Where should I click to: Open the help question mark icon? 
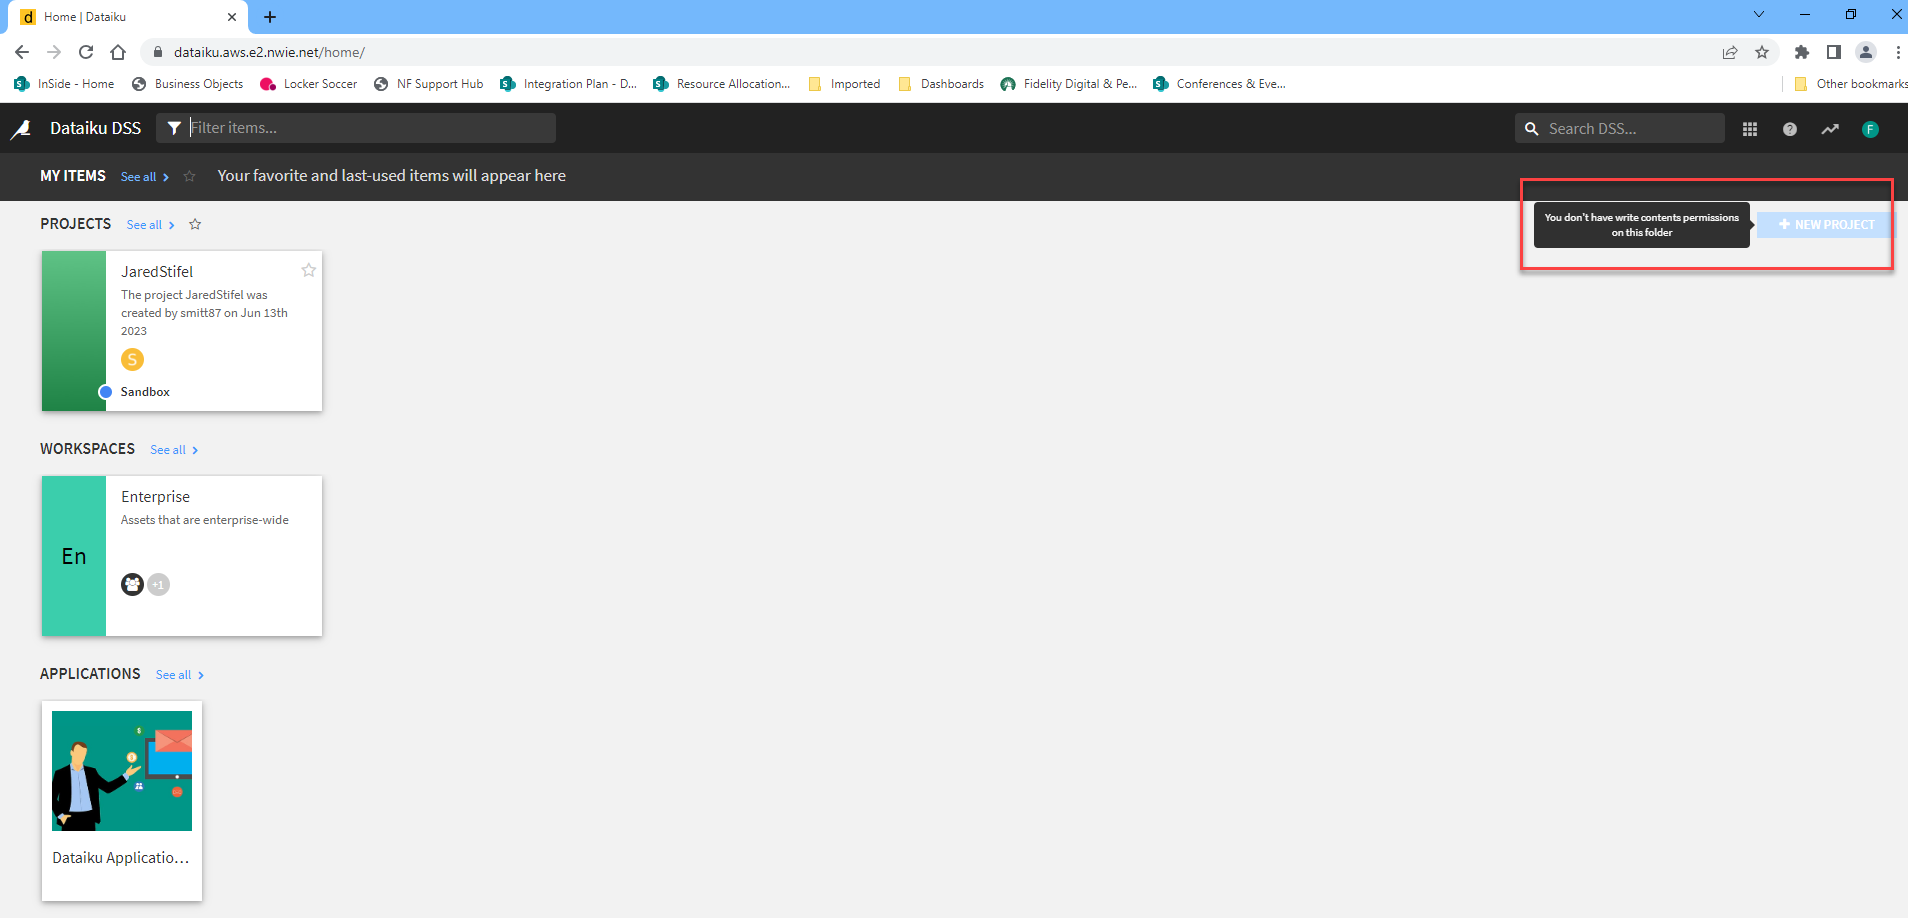tap(1790, 129)
